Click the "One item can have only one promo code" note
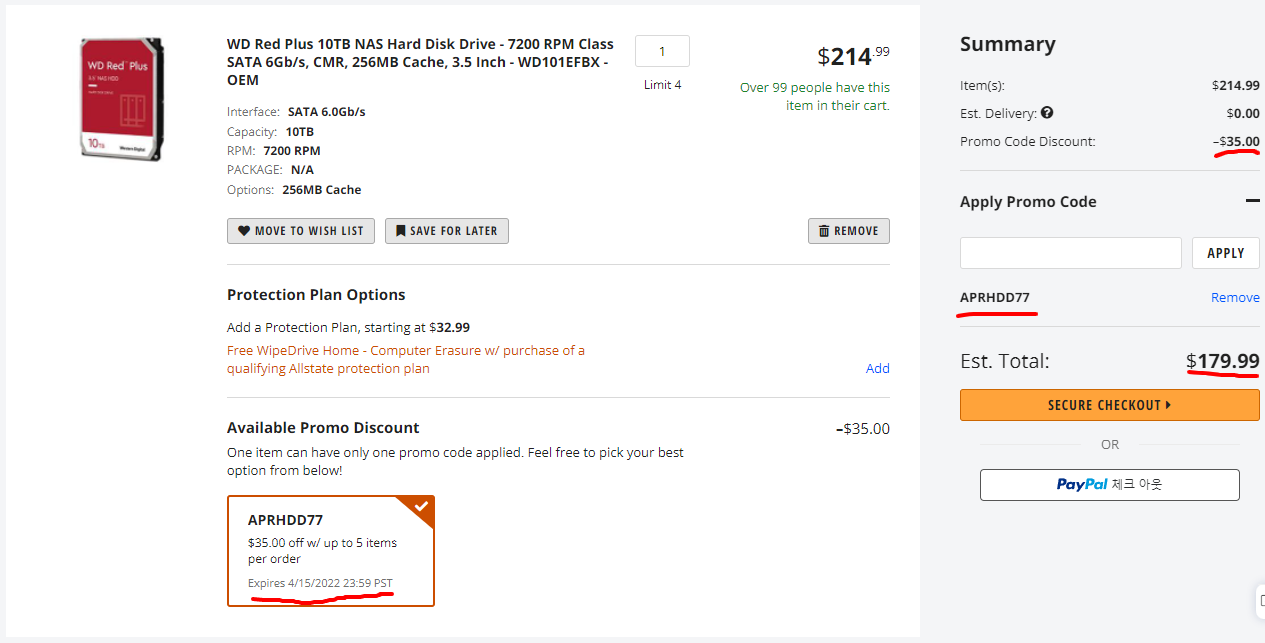 (455, 461)
